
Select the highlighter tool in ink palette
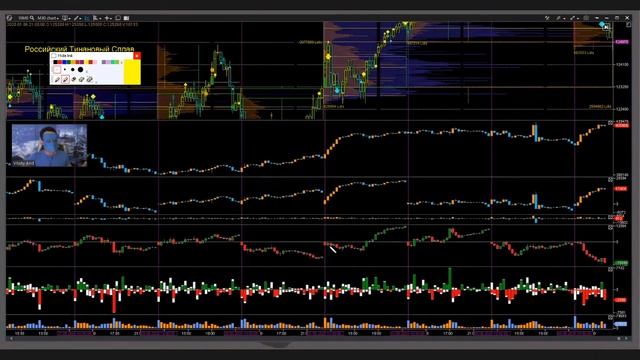(x=65, y=79)
